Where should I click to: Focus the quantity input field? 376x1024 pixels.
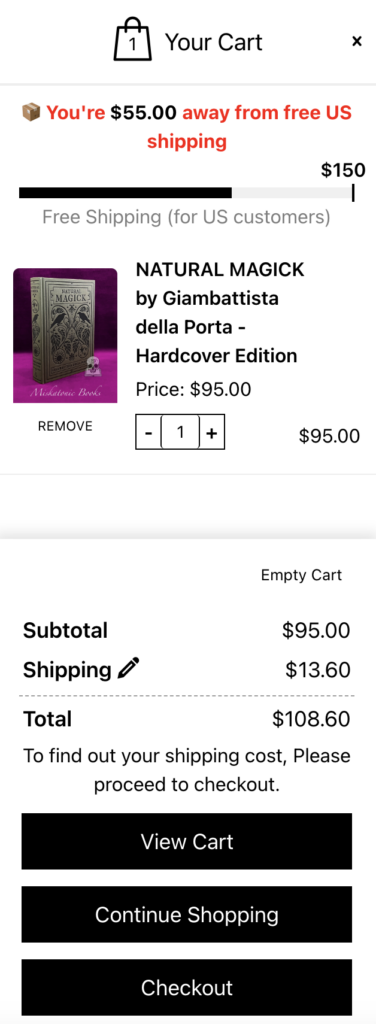tap(180, 432)
